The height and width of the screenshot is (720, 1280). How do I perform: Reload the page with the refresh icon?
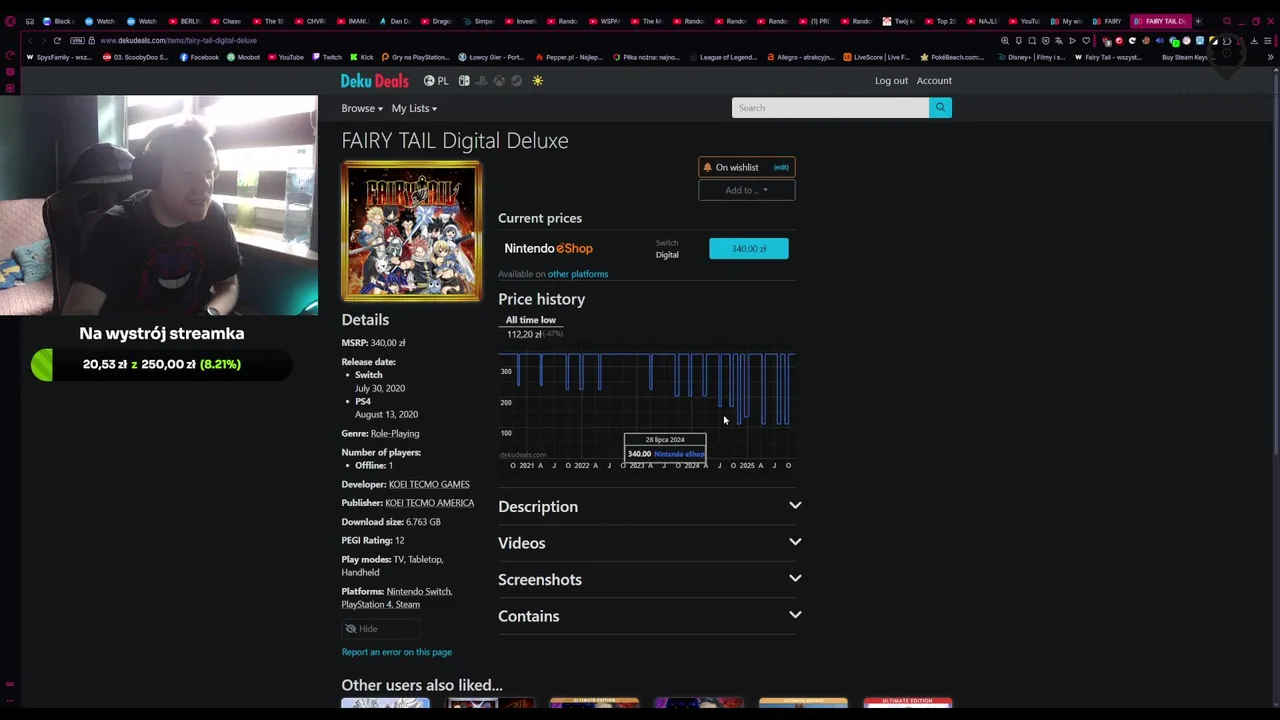[57, 41]
